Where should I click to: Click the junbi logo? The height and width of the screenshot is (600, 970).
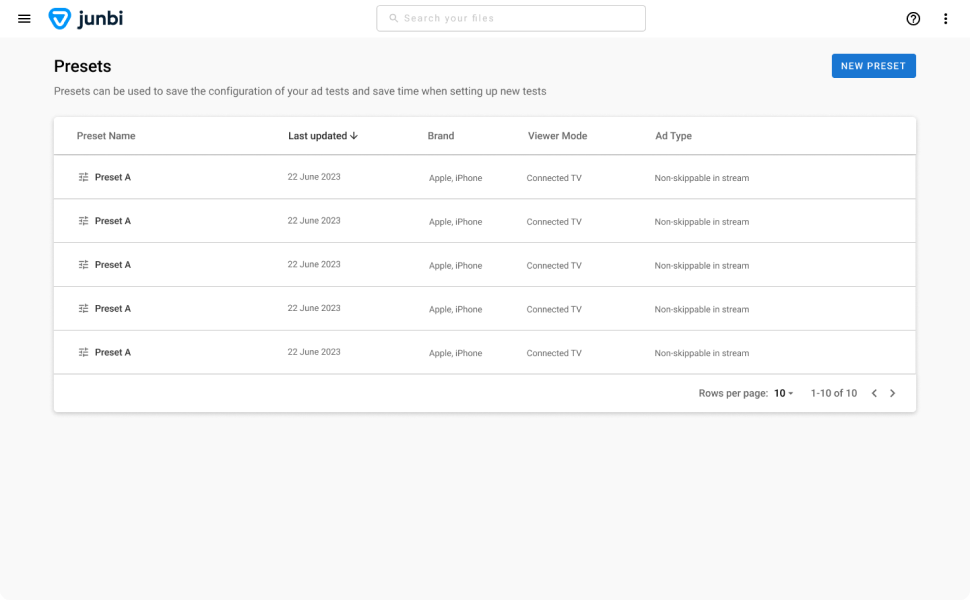pyautogui.click(x=85, y=19)
